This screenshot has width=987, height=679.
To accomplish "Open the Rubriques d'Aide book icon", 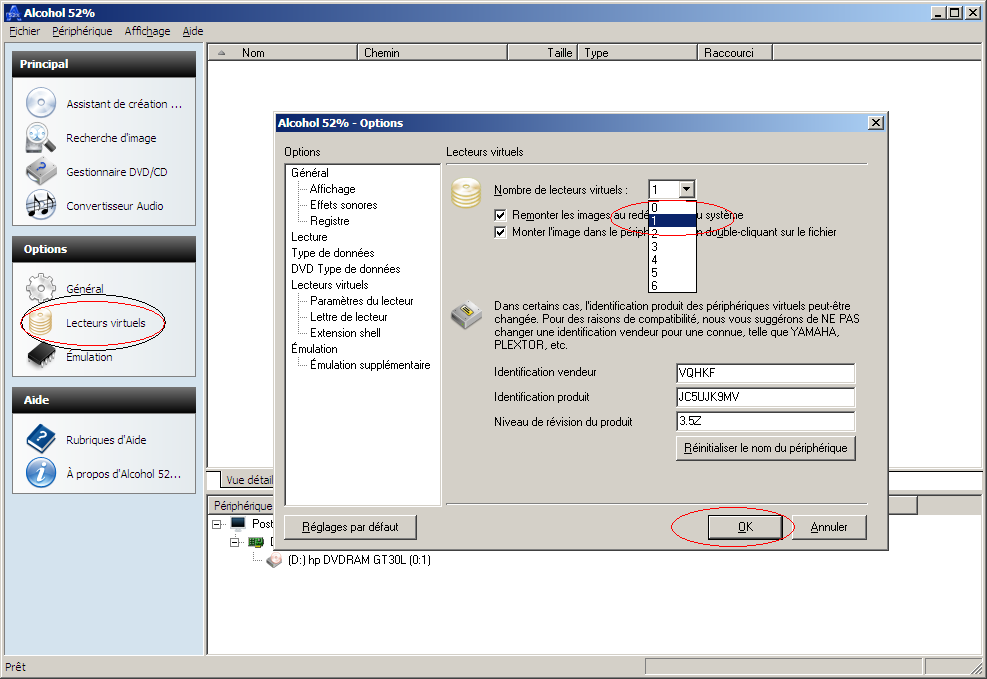I will [41, 439].
